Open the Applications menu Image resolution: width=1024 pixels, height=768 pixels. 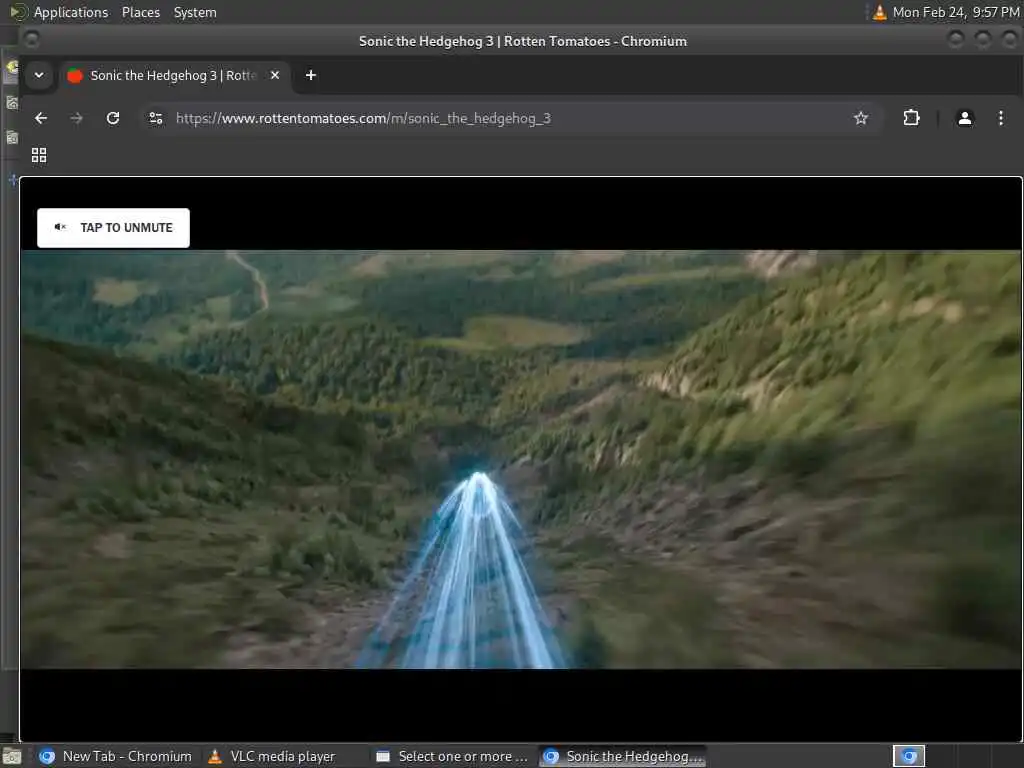(71, 12)
